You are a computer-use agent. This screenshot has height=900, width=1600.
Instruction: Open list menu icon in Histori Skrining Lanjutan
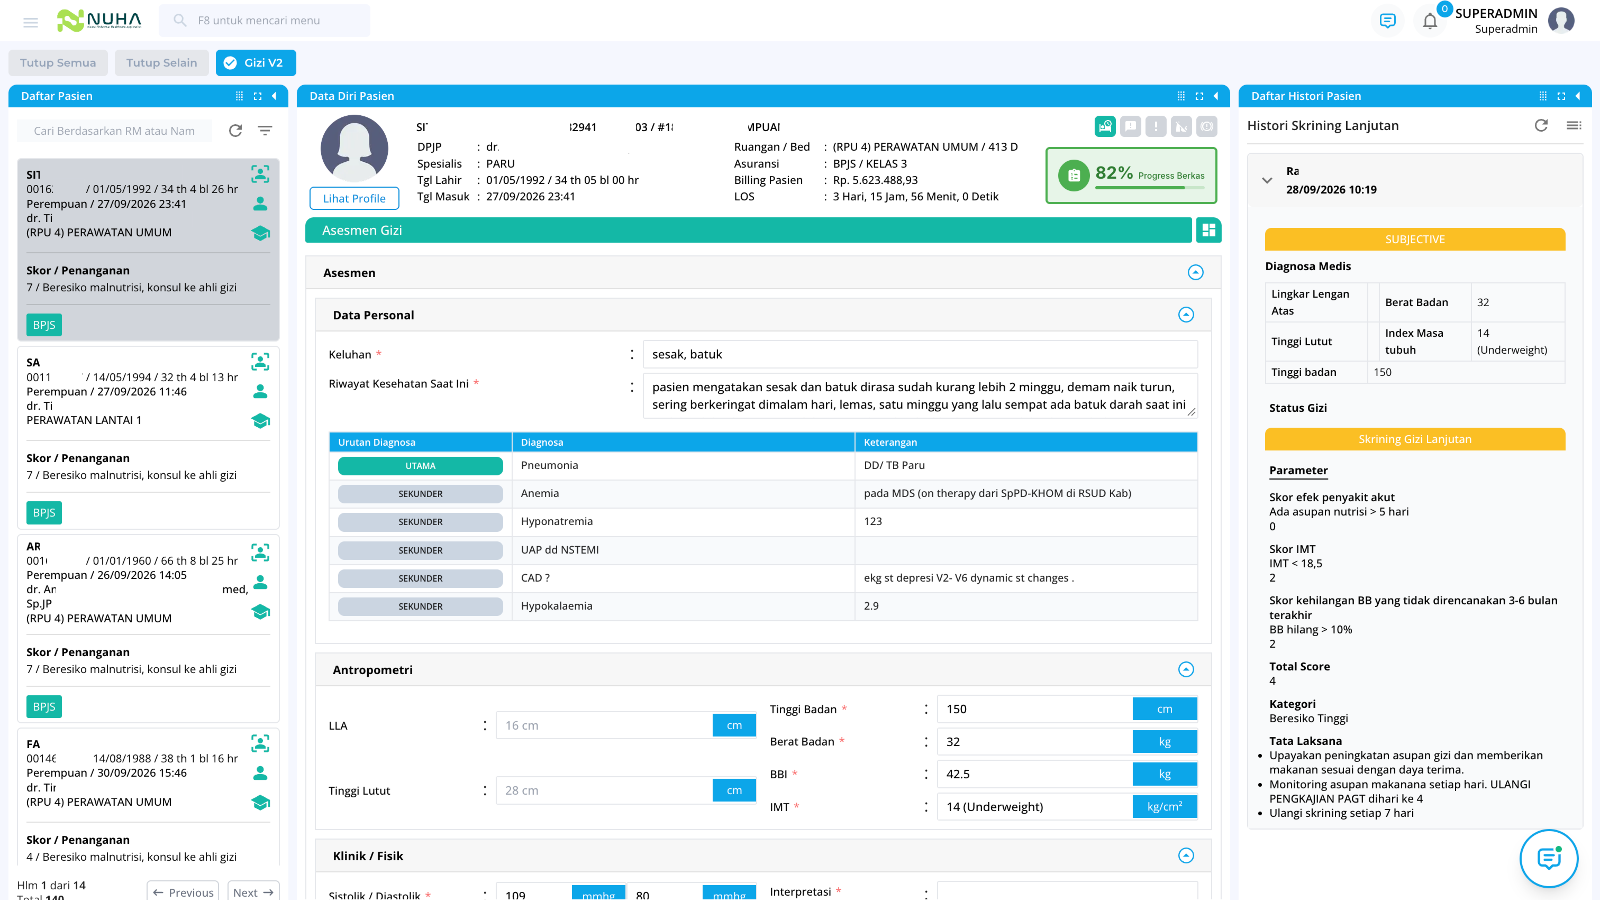[1573, 126]
